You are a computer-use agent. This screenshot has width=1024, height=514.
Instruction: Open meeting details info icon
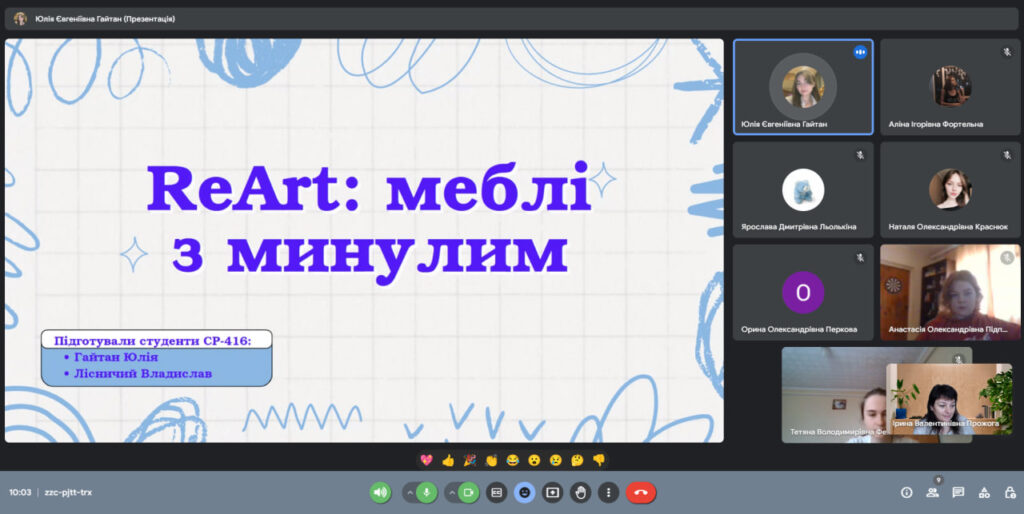[906, 492]
